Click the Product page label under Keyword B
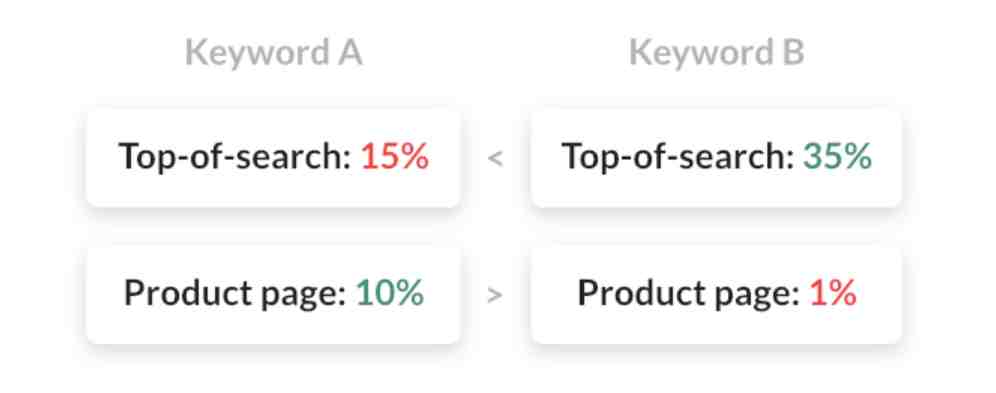 [689, 294]
